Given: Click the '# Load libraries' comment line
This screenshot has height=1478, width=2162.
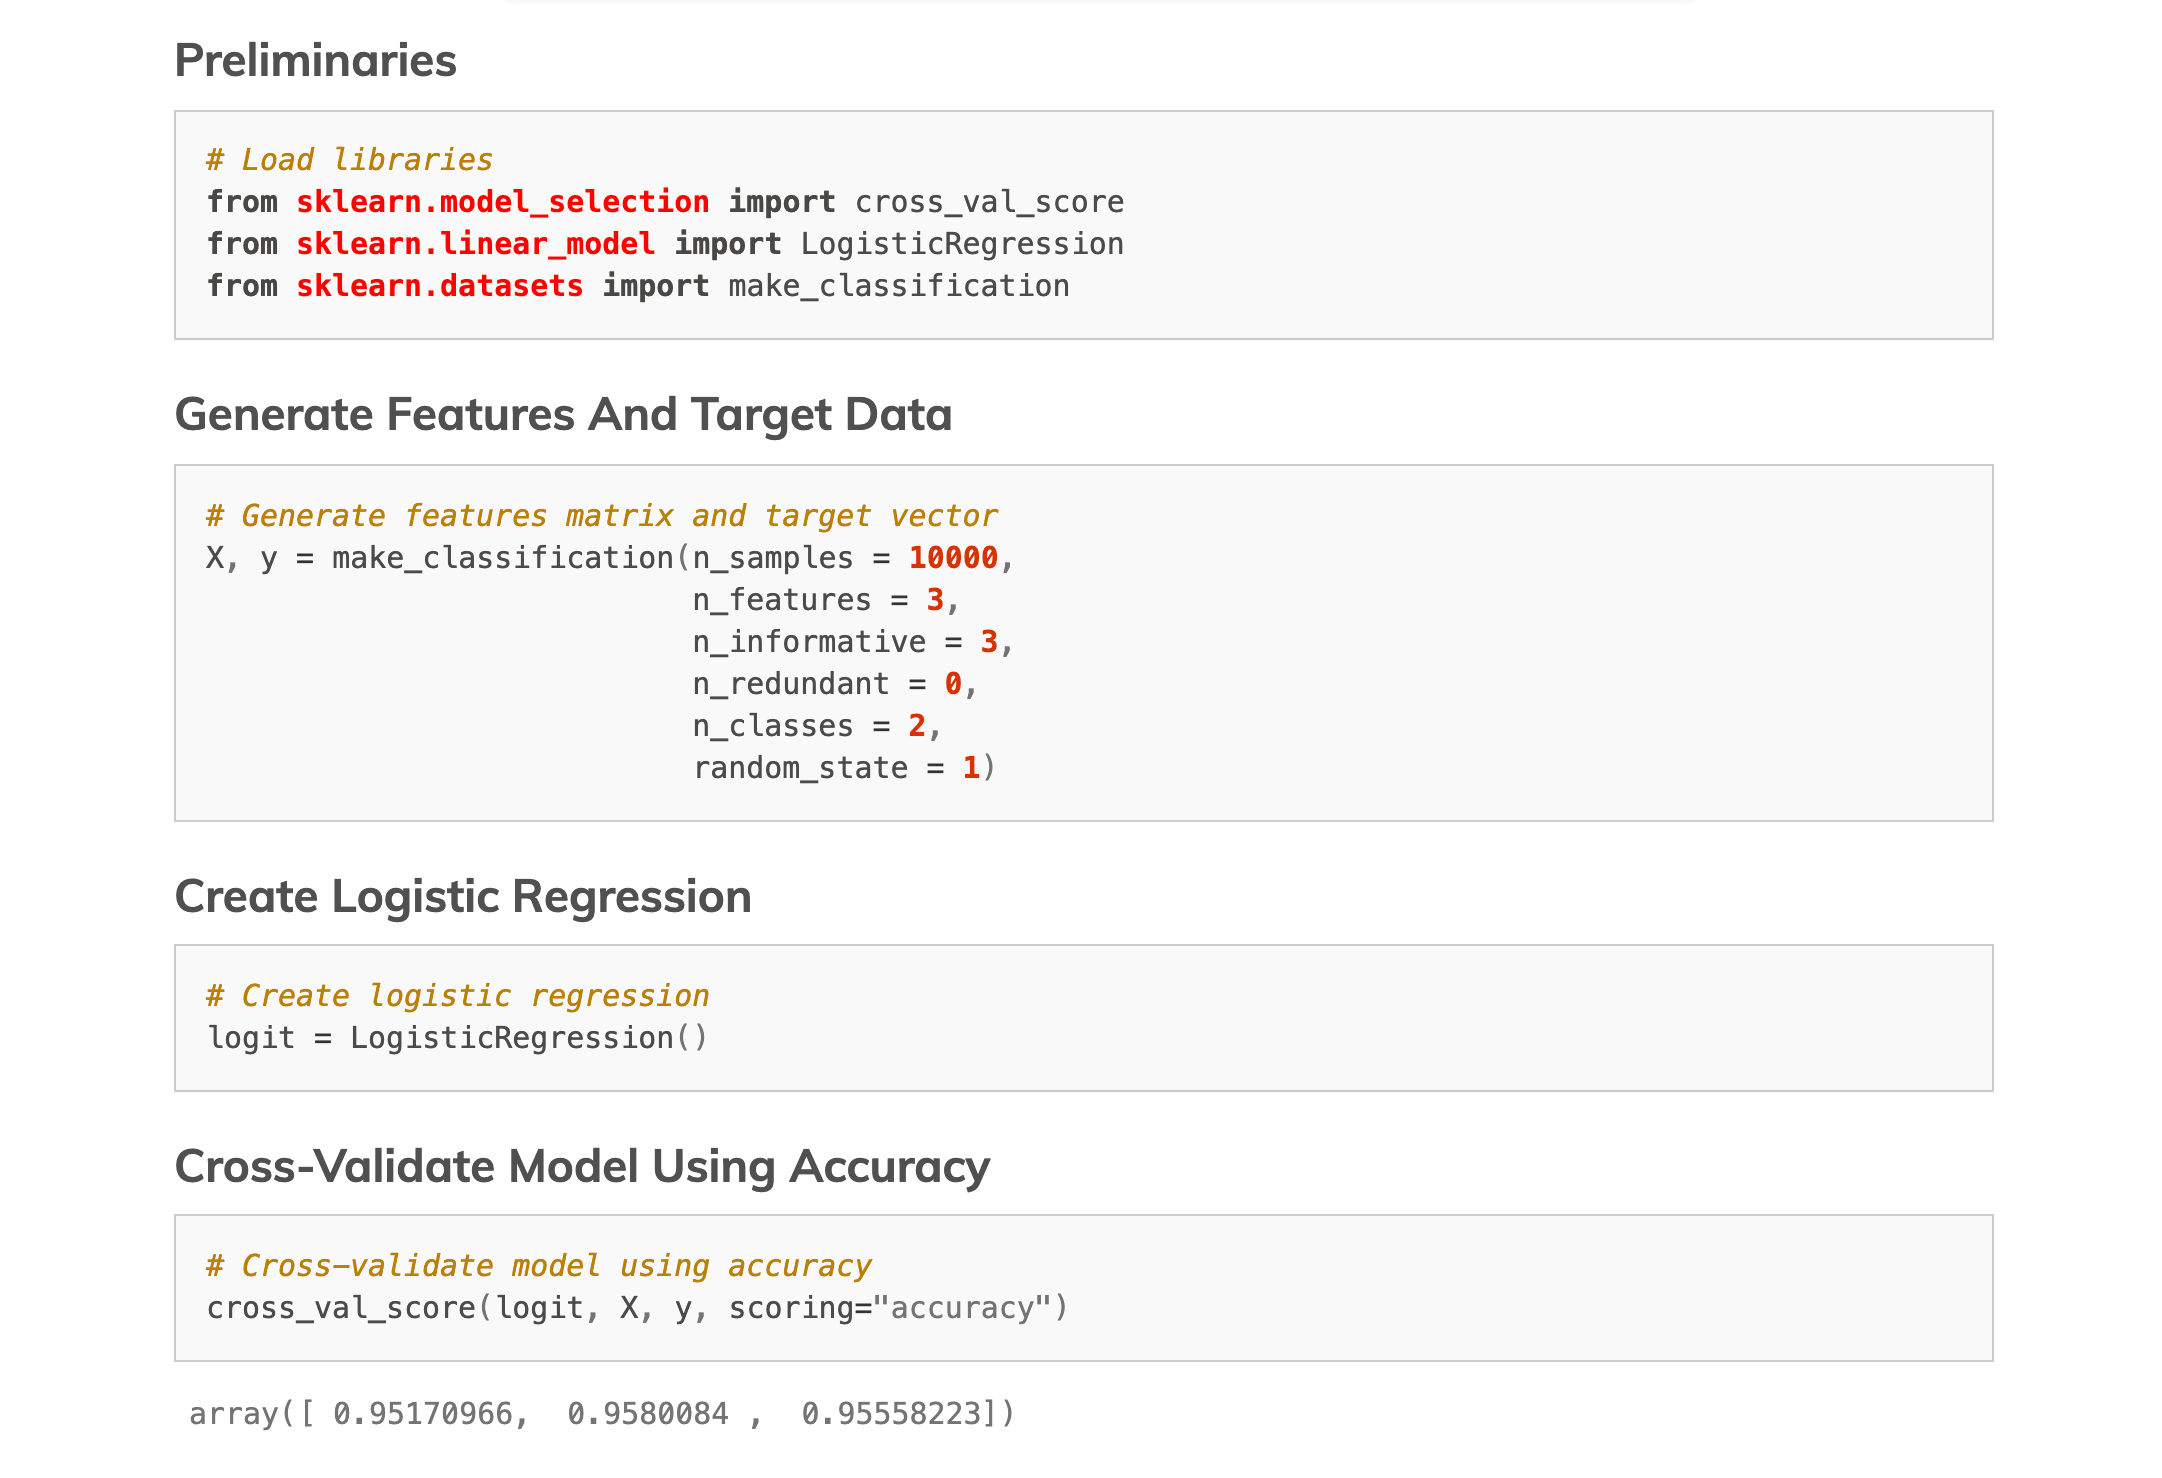Looking at the screenshot, I should click(x=350, y=160).
